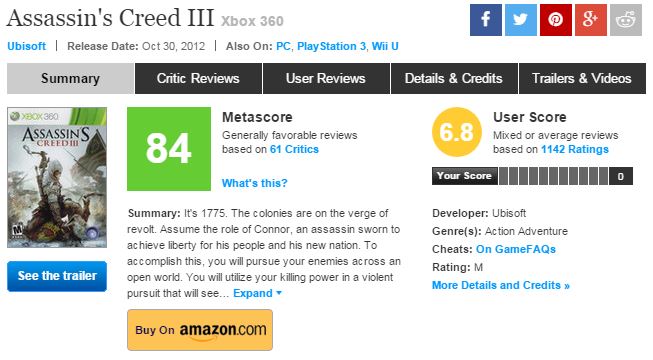Share on Google Plus icon
The width and height of the screenshot is (653, 360).
(591, 20)
